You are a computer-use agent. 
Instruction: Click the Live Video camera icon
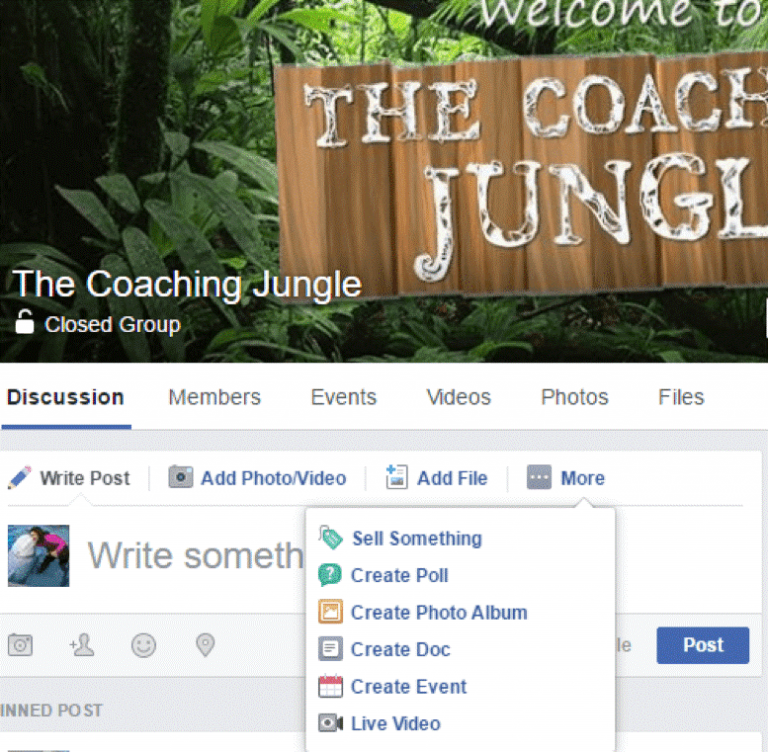point(331,723)
